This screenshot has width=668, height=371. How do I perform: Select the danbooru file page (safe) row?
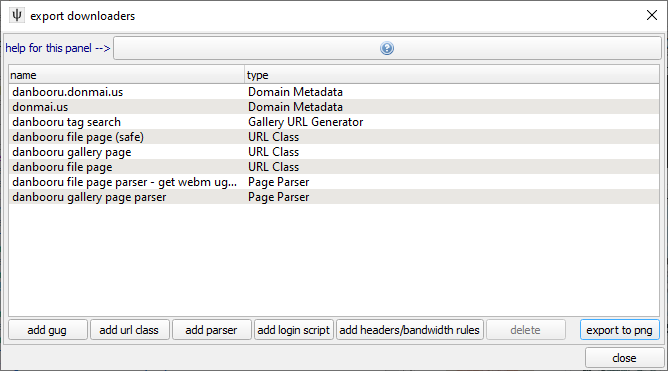334,137
